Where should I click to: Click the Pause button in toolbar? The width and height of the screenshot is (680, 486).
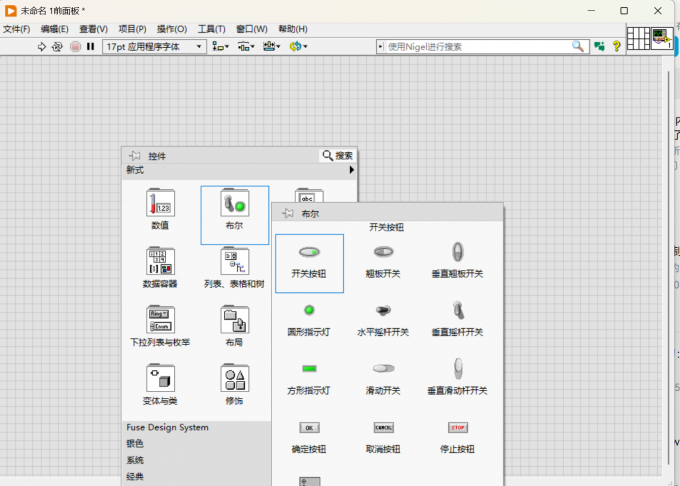tap(90, 46)
